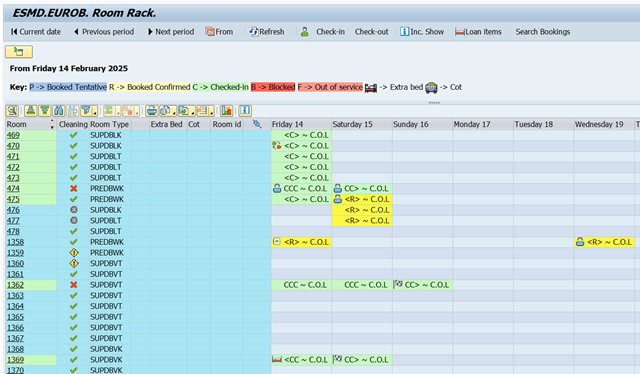Click the guest icon in room 470 Friday cell
The image size is (640, 374).
click(277, 145)
